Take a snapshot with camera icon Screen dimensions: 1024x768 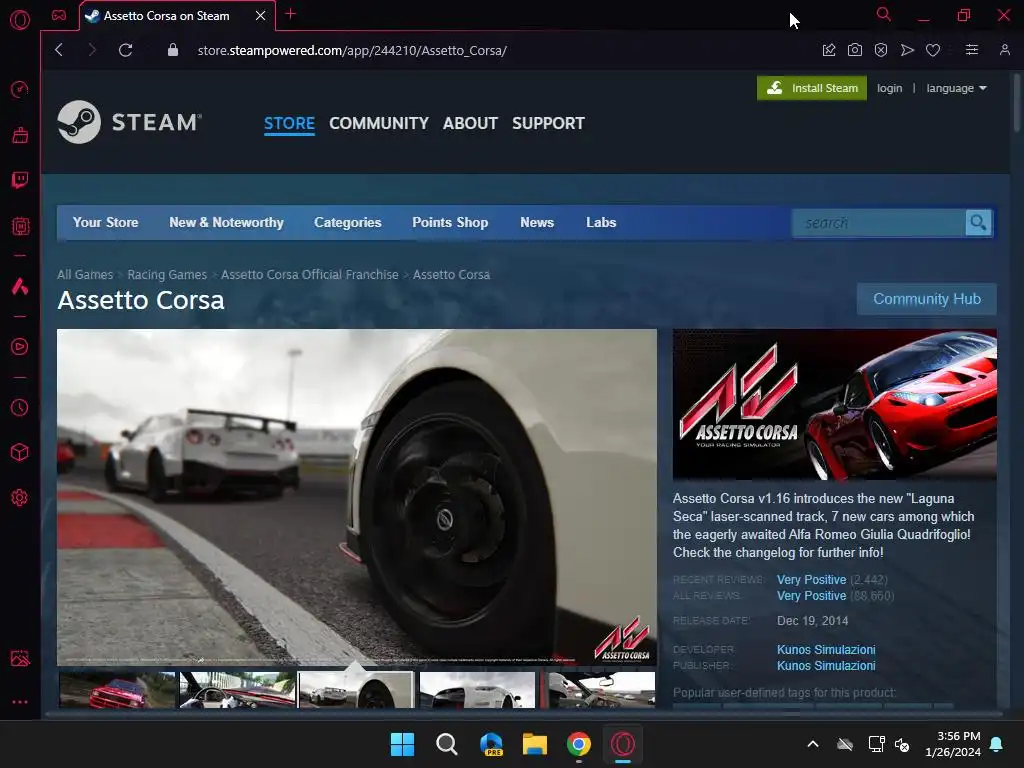855,50
